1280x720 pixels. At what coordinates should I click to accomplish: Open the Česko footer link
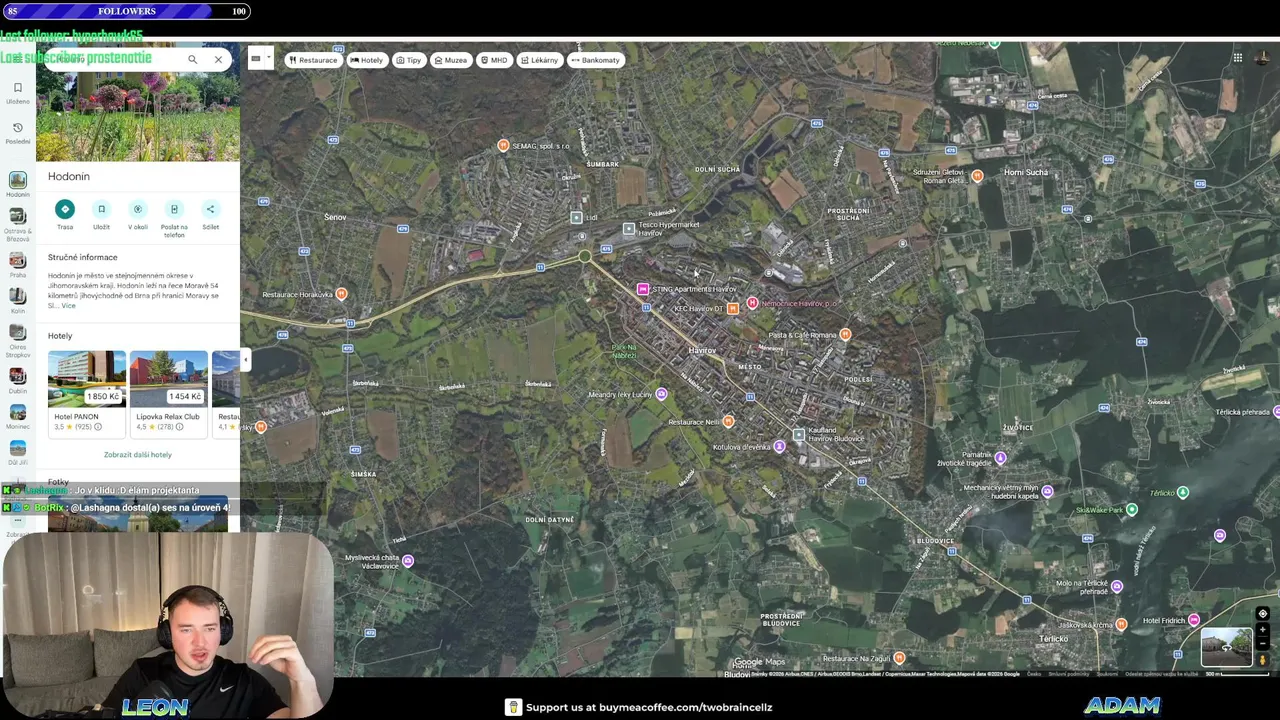pos(1033,674)
